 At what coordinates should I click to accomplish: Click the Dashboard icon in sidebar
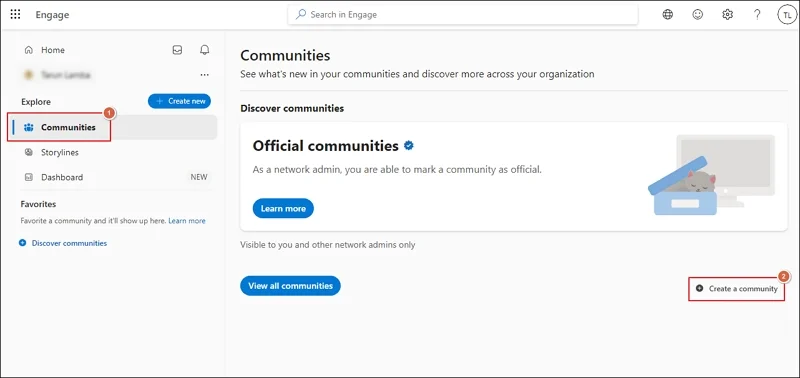click(29, 177)
